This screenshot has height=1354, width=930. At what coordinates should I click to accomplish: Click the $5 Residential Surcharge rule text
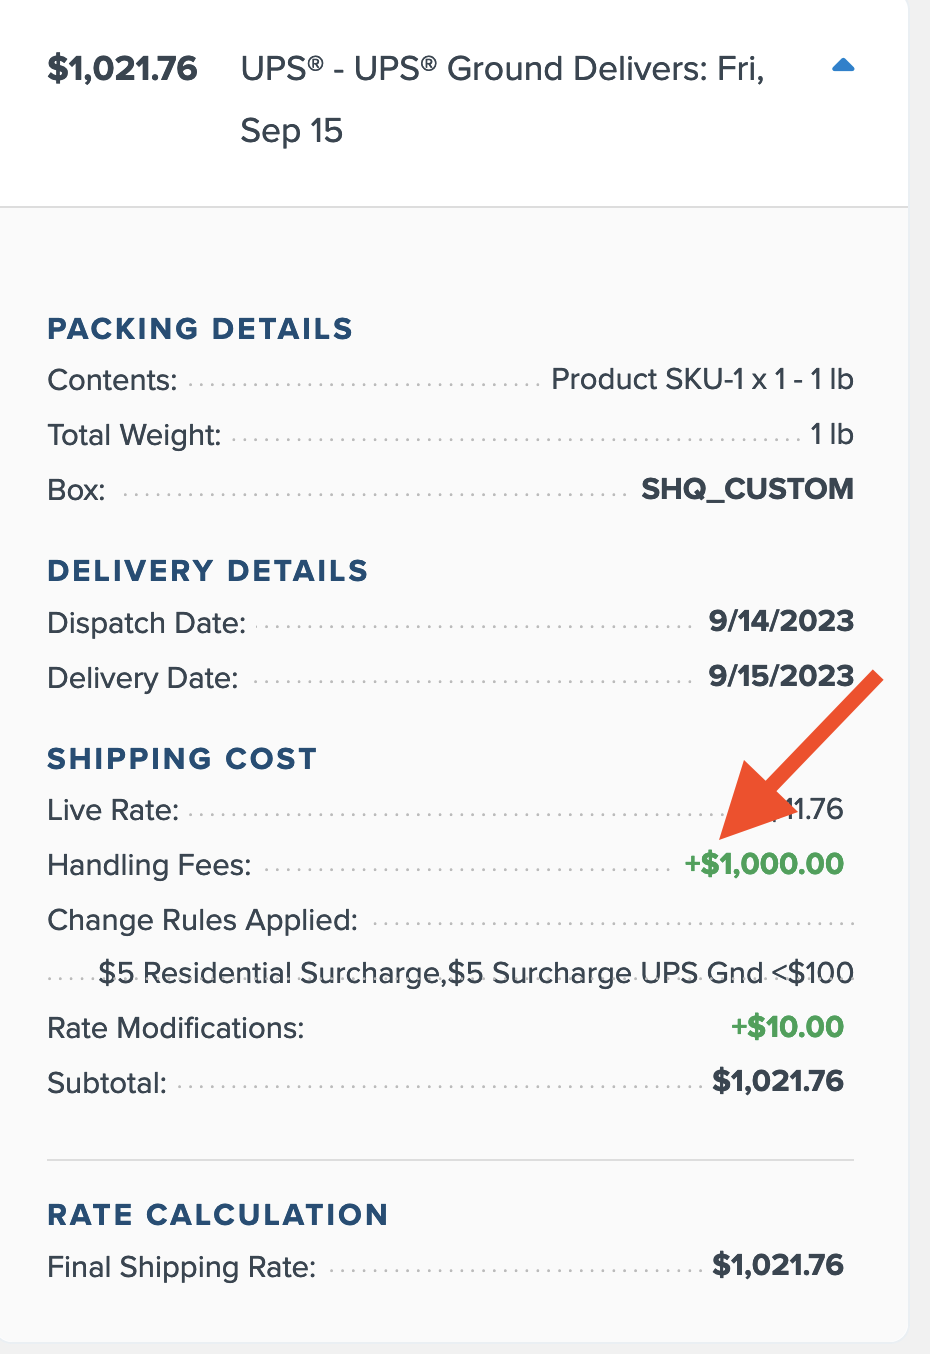[270, 973]
